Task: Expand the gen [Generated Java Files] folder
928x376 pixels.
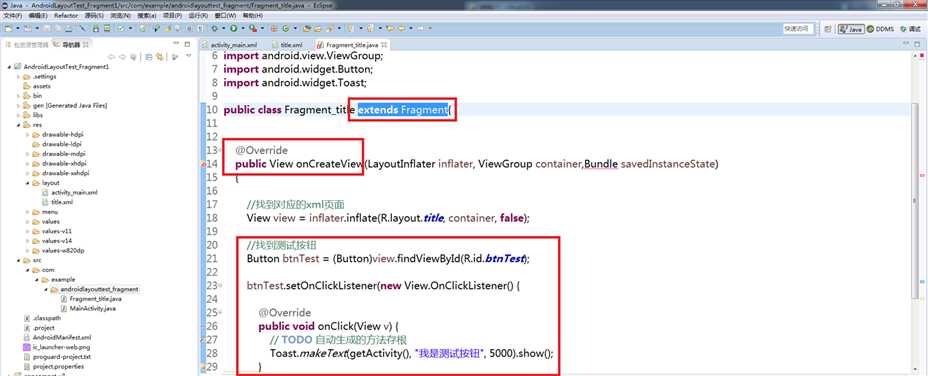Action: [18, 106]
